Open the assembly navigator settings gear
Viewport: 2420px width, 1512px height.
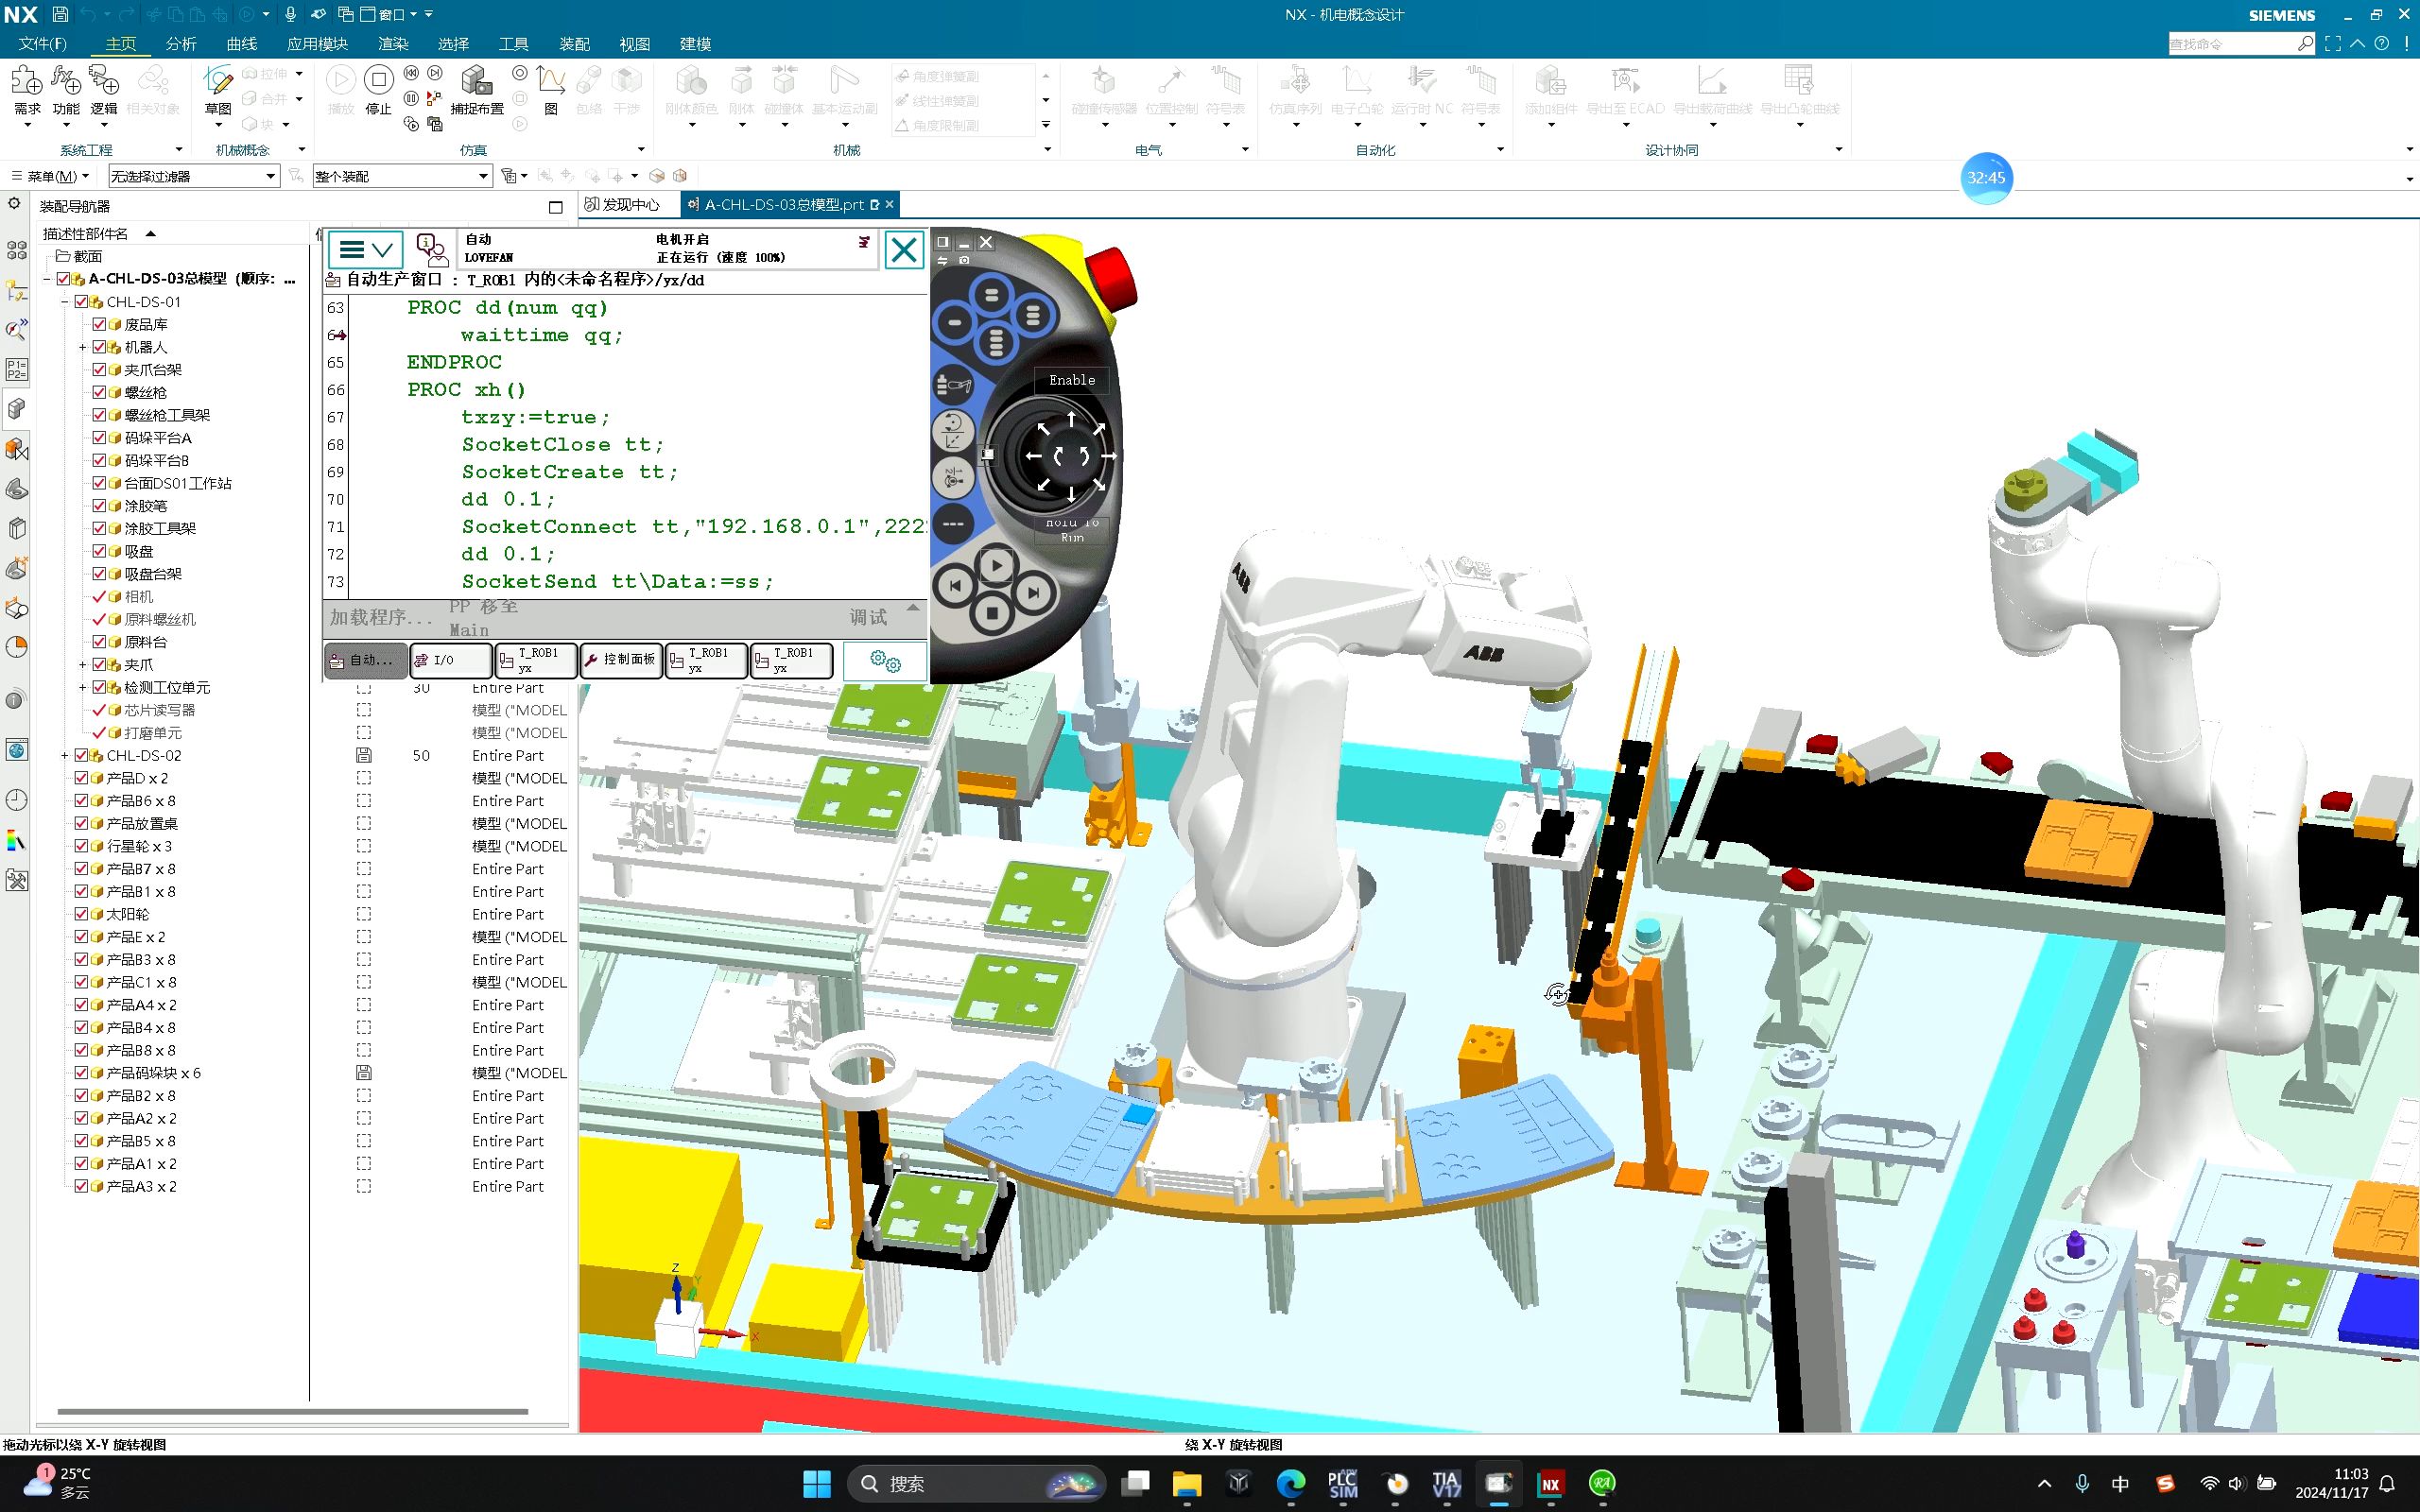(x=14, y=204)
